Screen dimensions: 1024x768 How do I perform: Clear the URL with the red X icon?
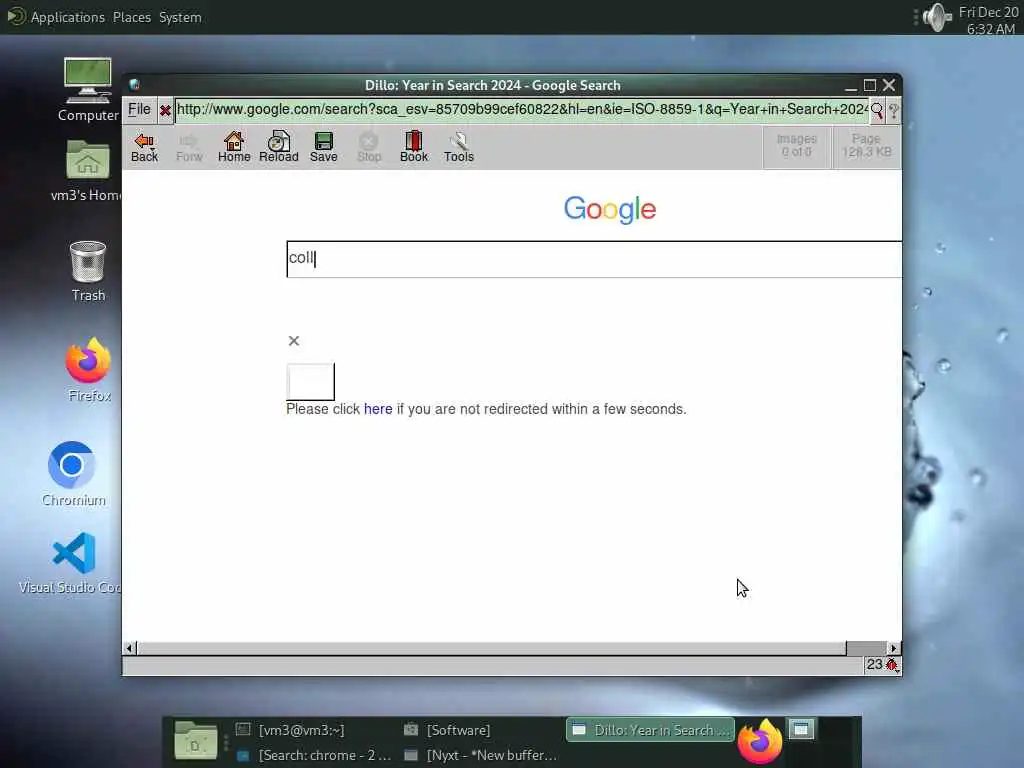coord(165,110)
